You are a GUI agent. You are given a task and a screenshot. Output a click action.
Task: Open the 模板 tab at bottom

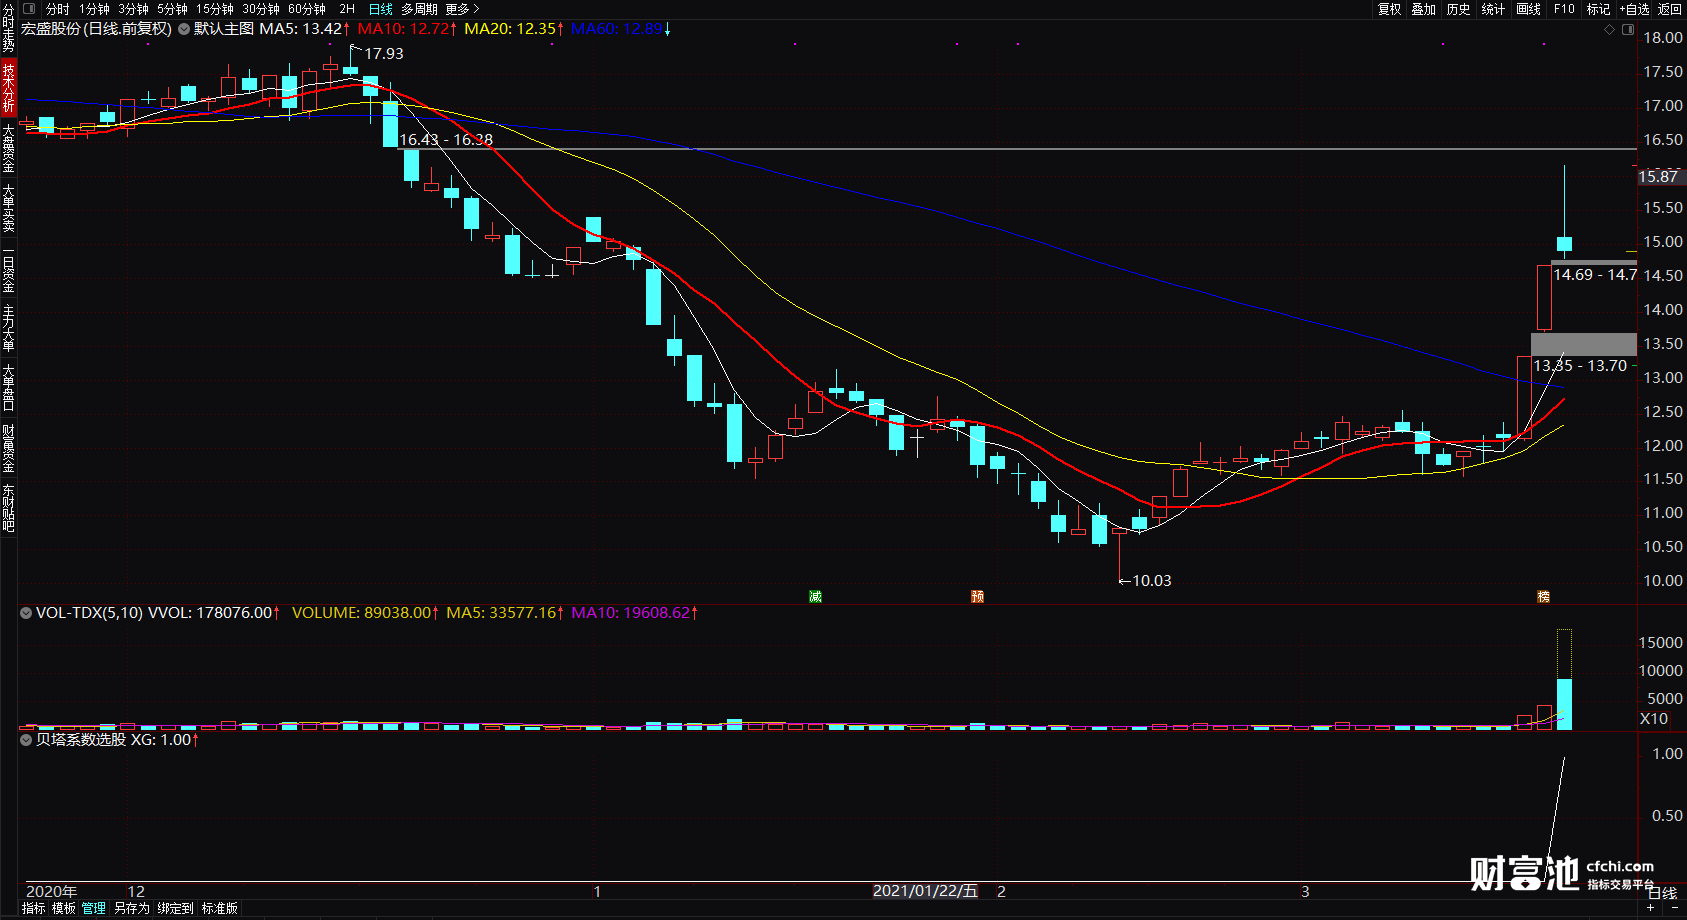(64, 908)
